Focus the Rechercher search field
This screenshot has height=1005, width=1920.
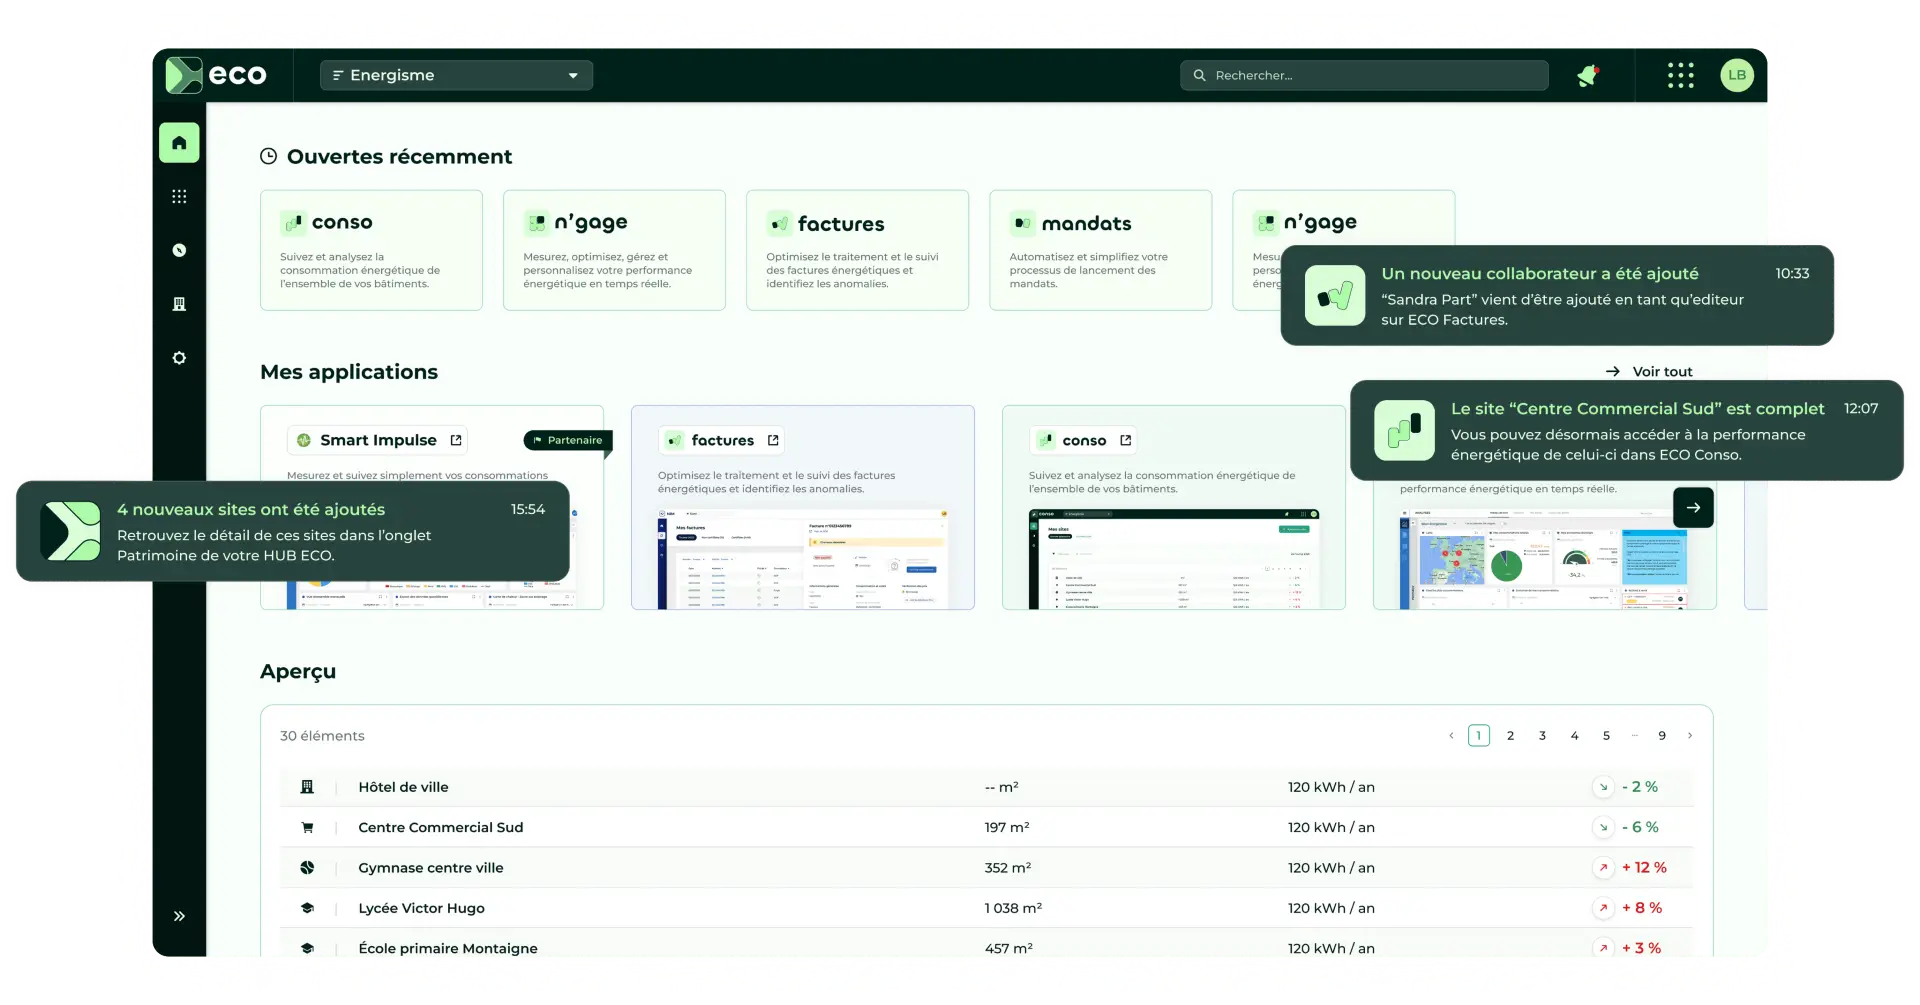1364,75
